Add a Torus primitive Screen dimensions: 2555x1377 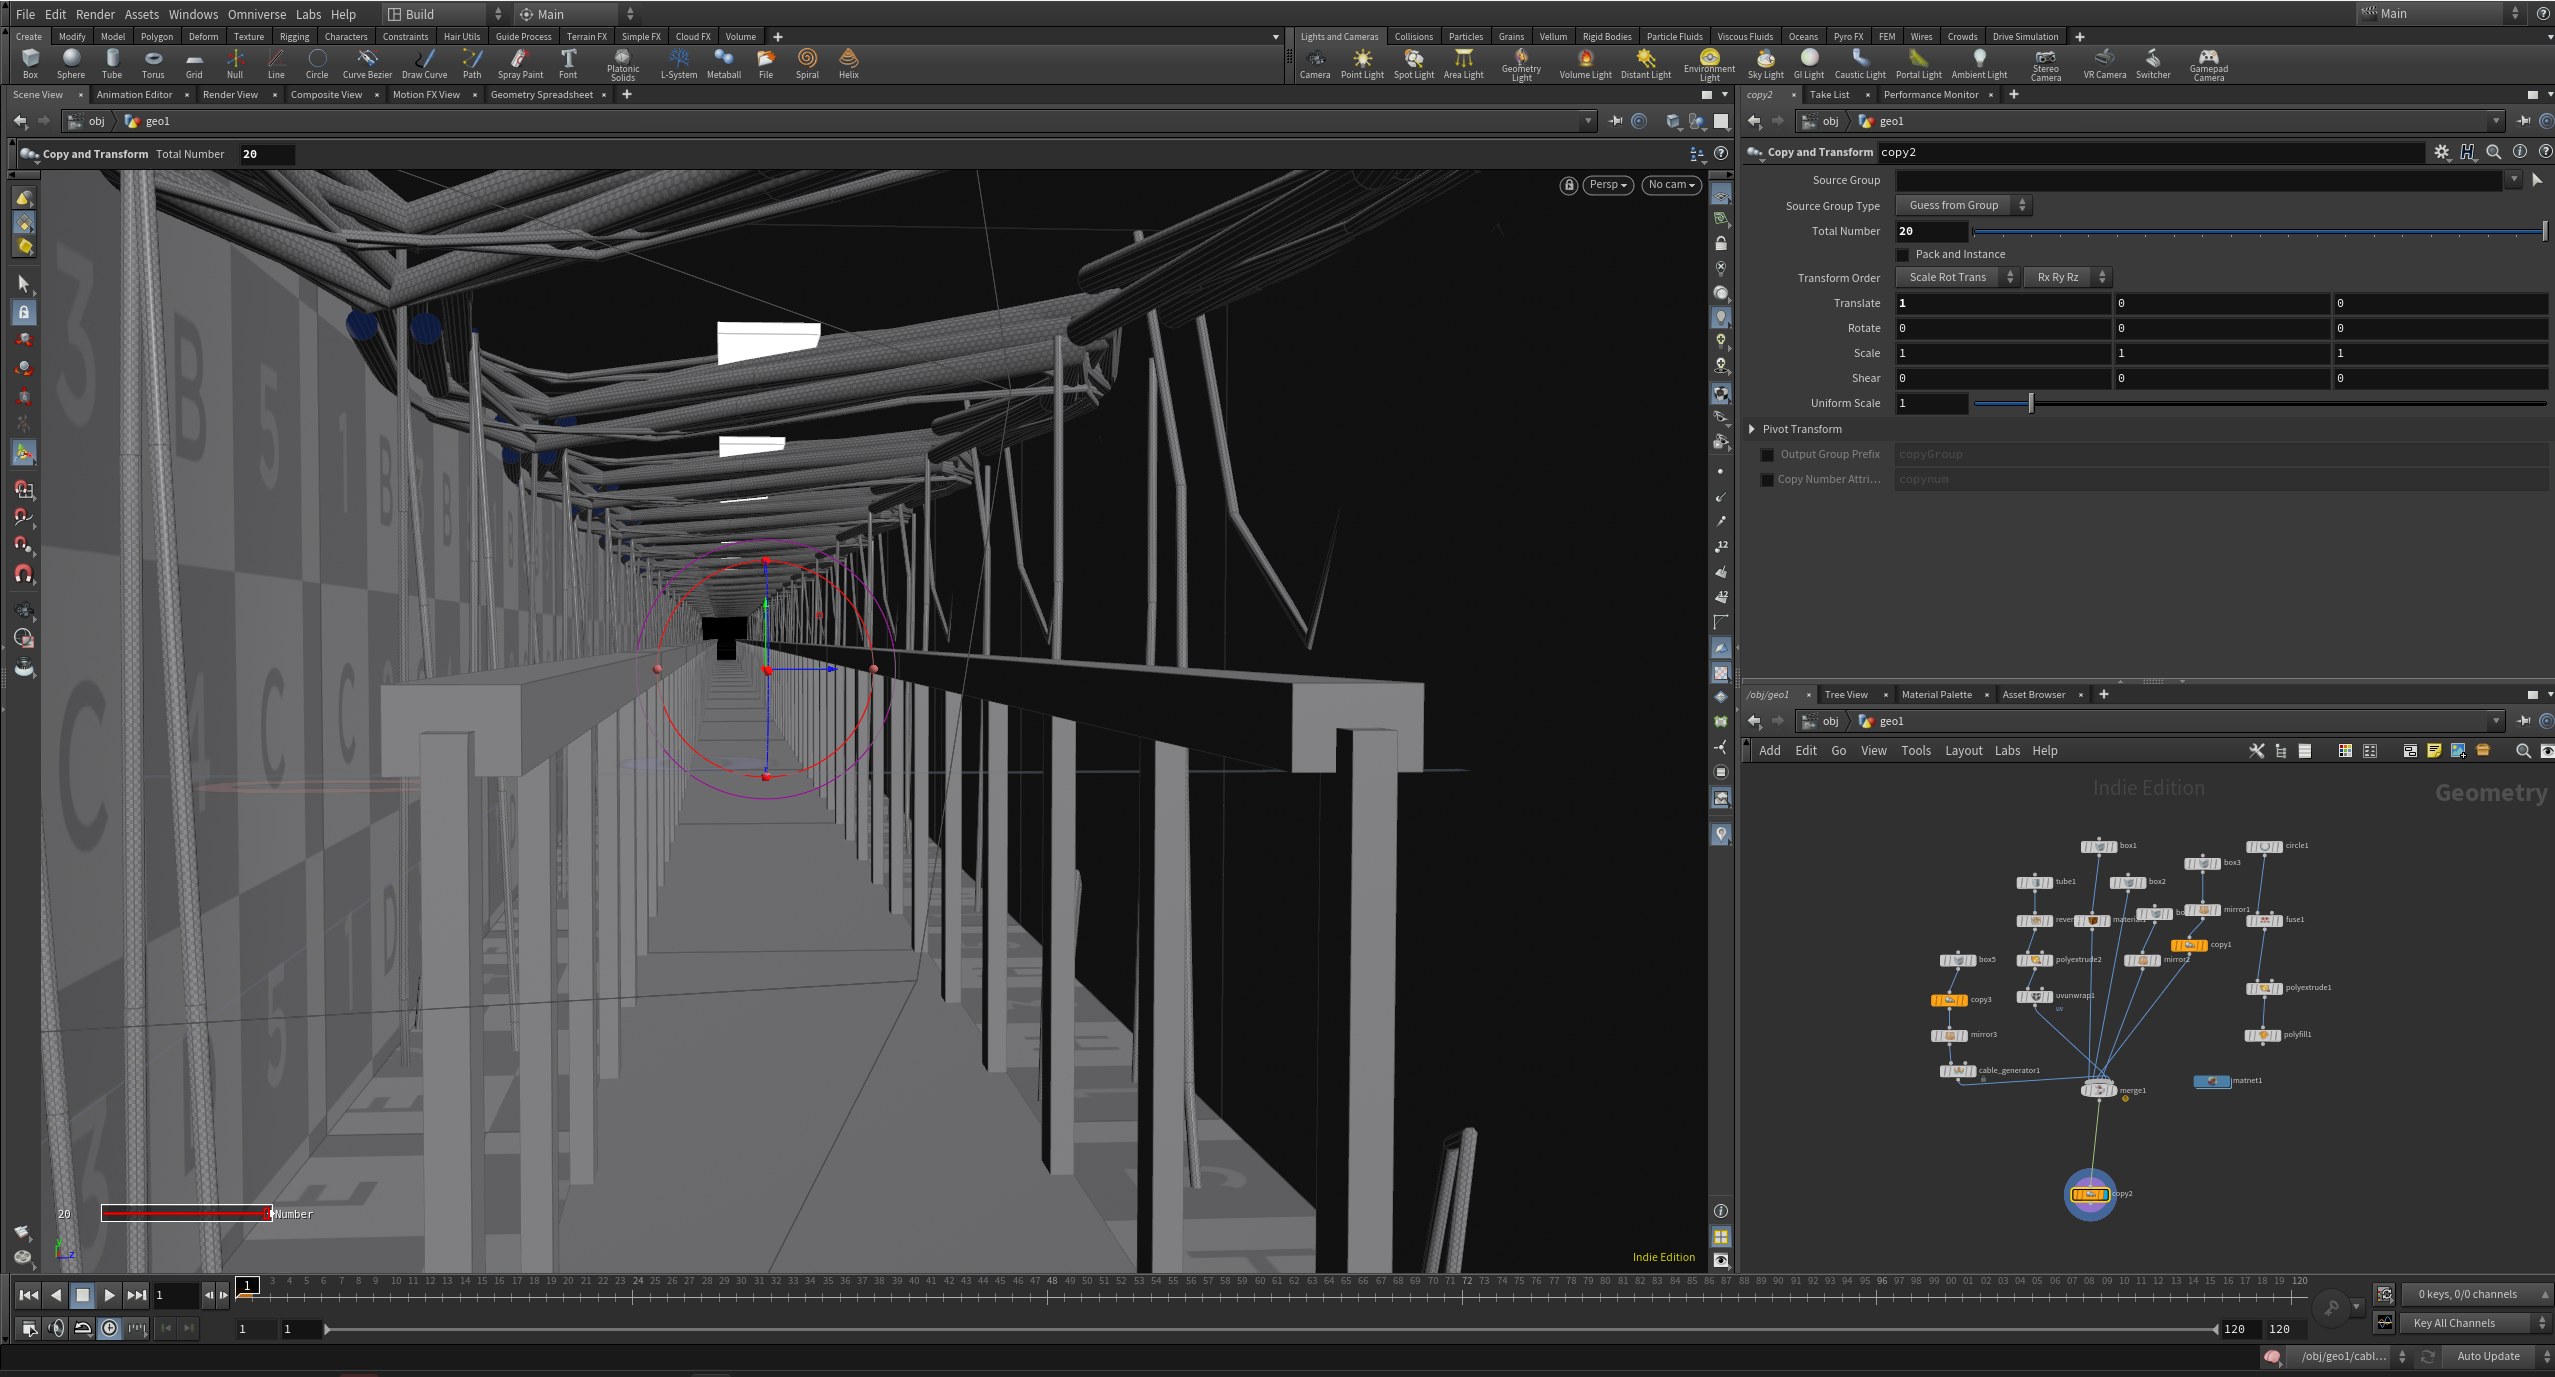click(153, 64)
